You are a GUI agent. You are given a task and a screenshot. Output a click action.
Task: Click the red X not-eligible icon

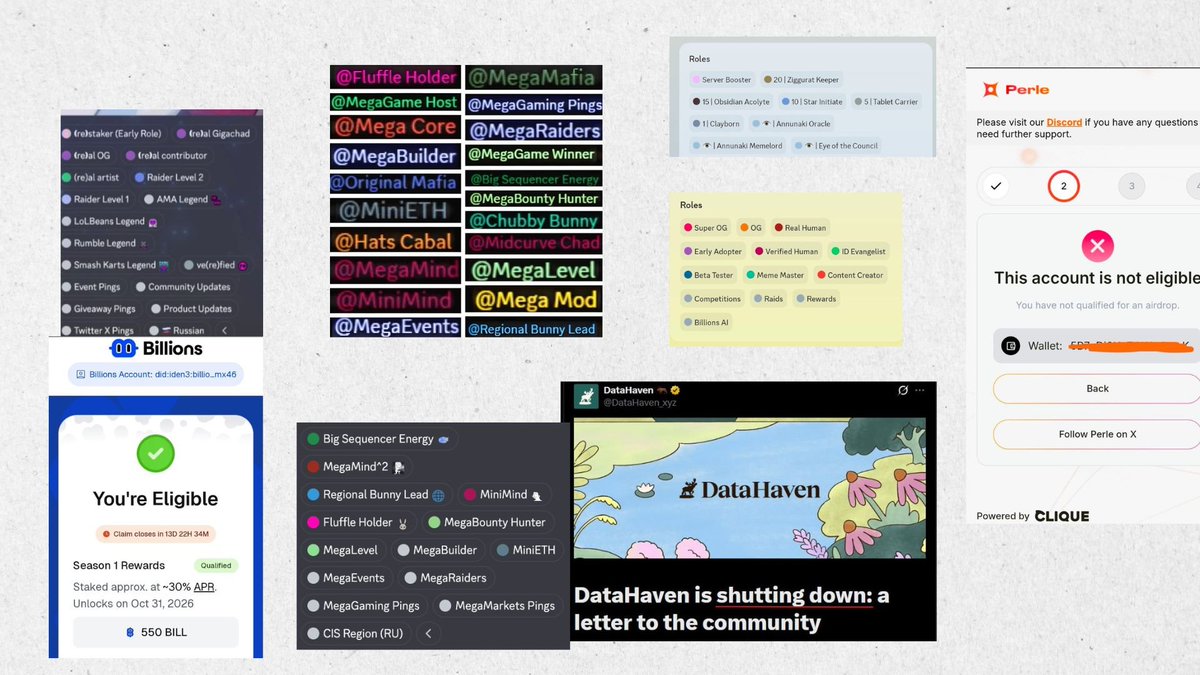[1097, 245]
